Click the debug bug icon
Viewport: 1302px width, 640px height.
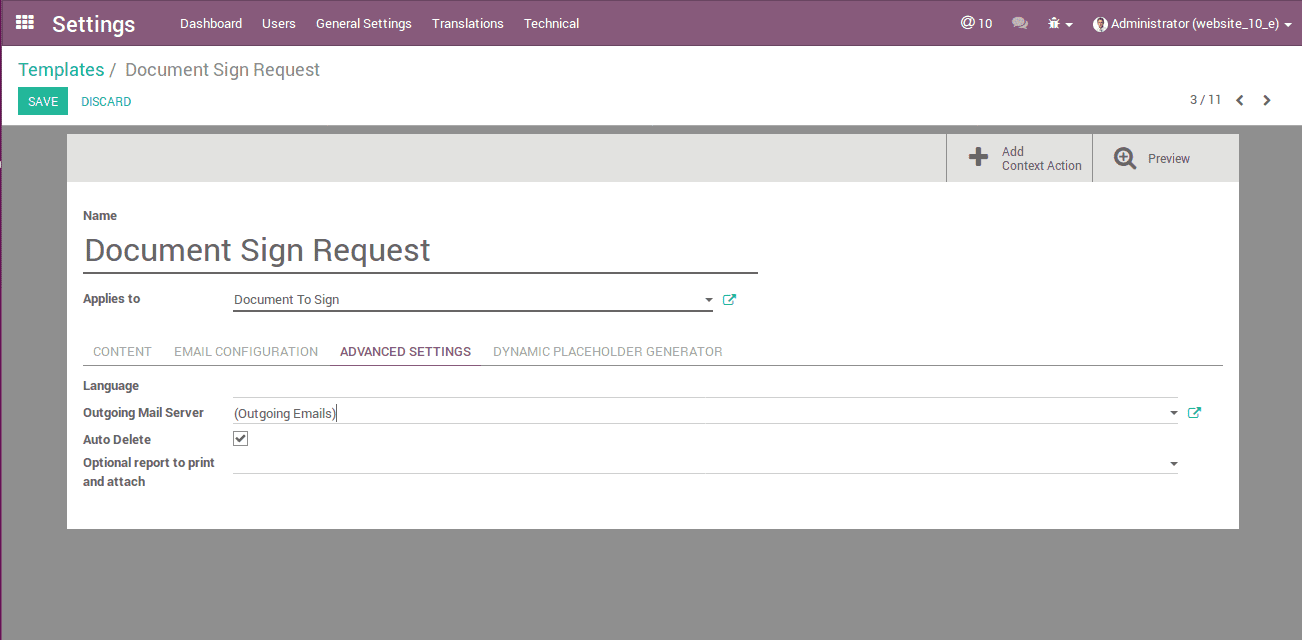pyautogui.click(x=1055, y=22)
